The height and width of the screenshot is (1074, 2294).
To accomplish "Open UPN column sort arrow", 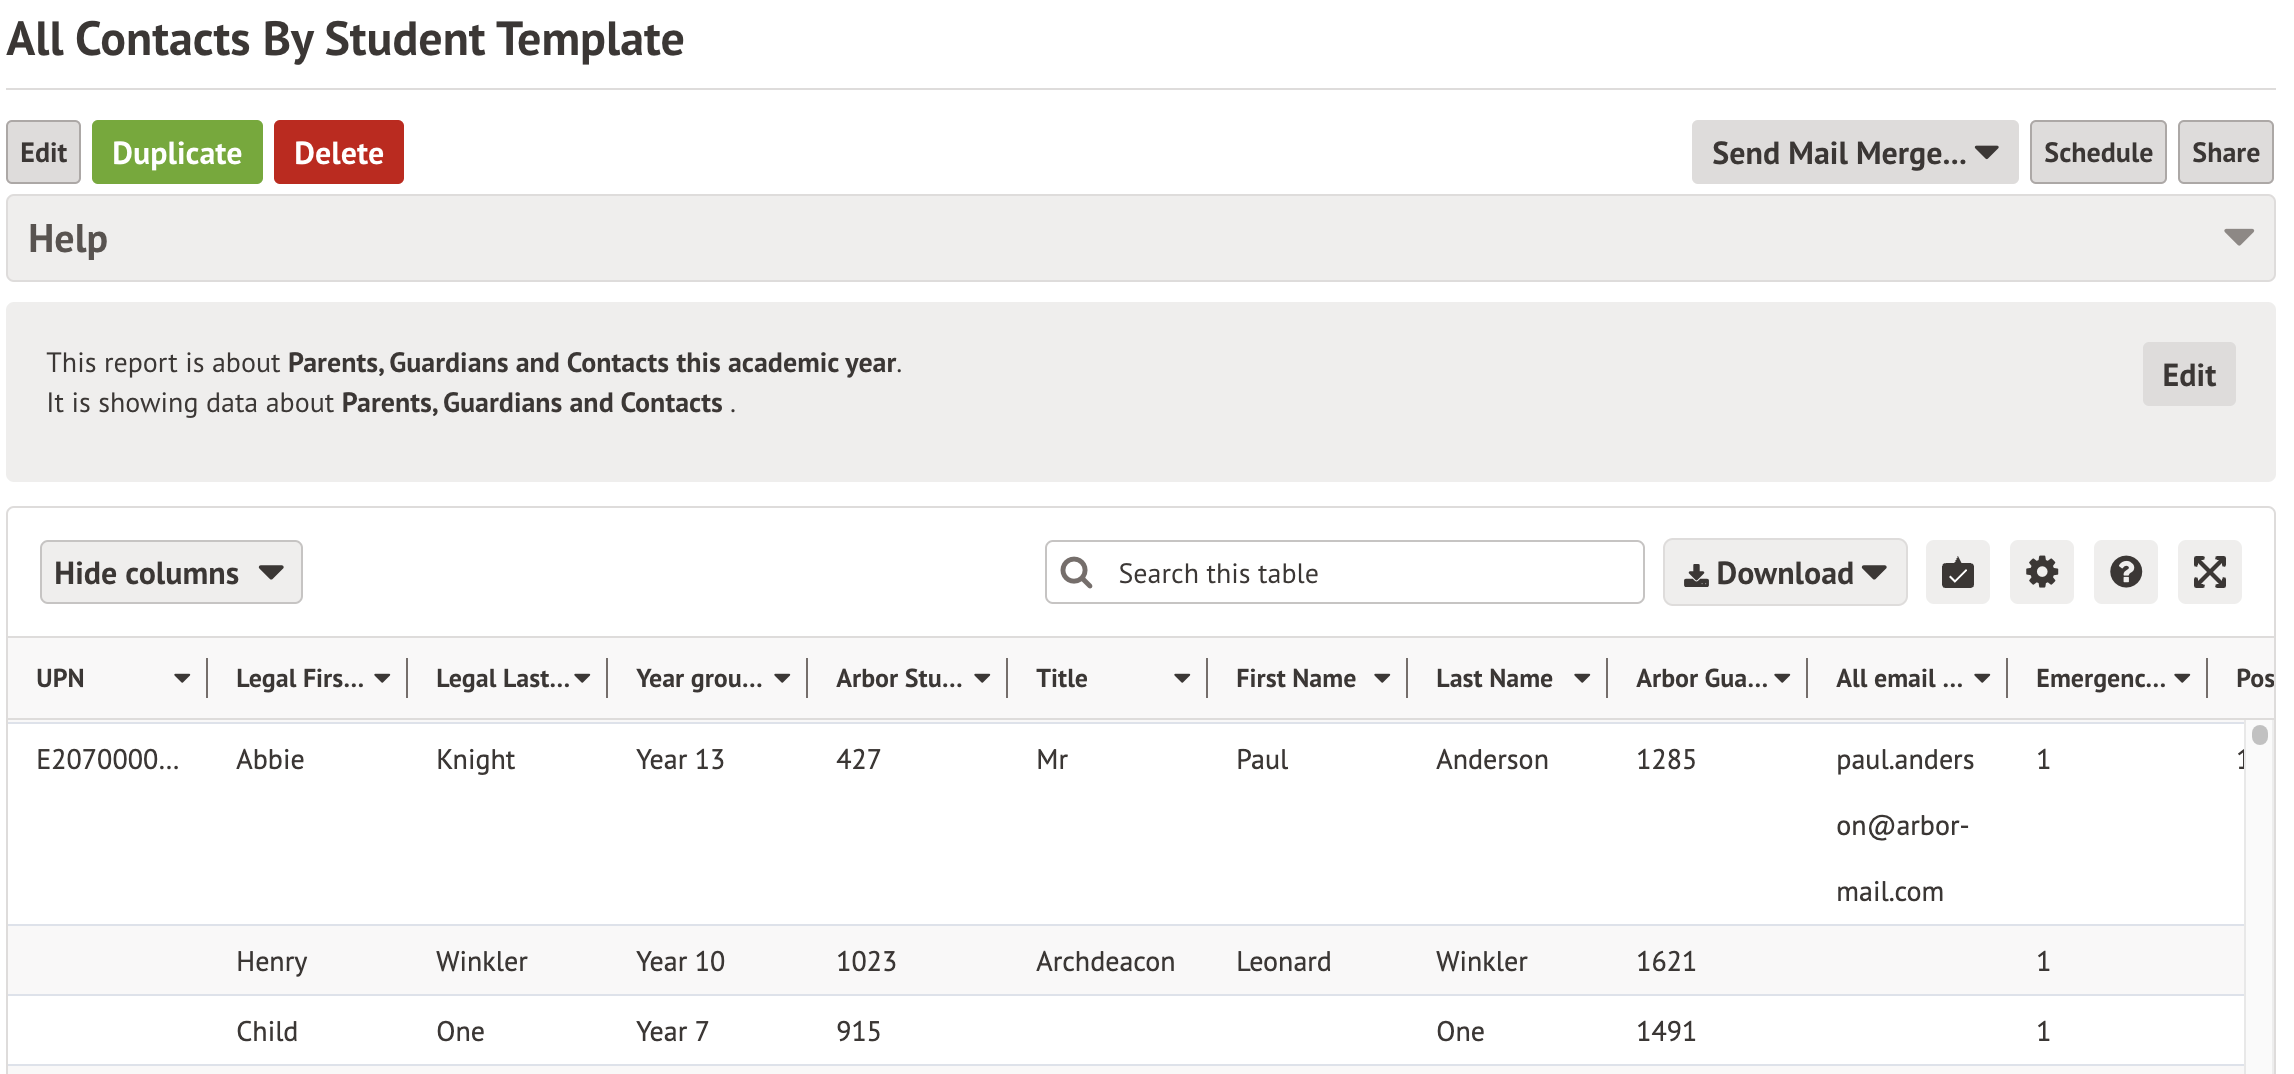I will [181, 679].
